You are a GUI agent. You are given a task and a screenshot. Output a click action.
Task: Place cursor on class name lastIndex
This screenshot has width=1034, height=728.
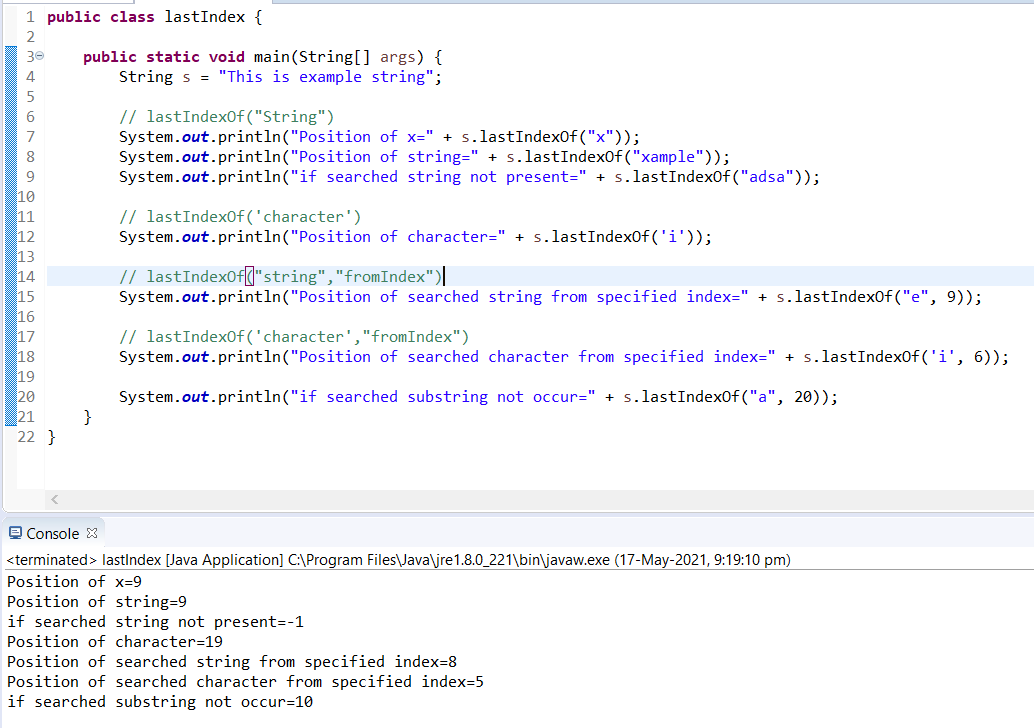(204, 17)
